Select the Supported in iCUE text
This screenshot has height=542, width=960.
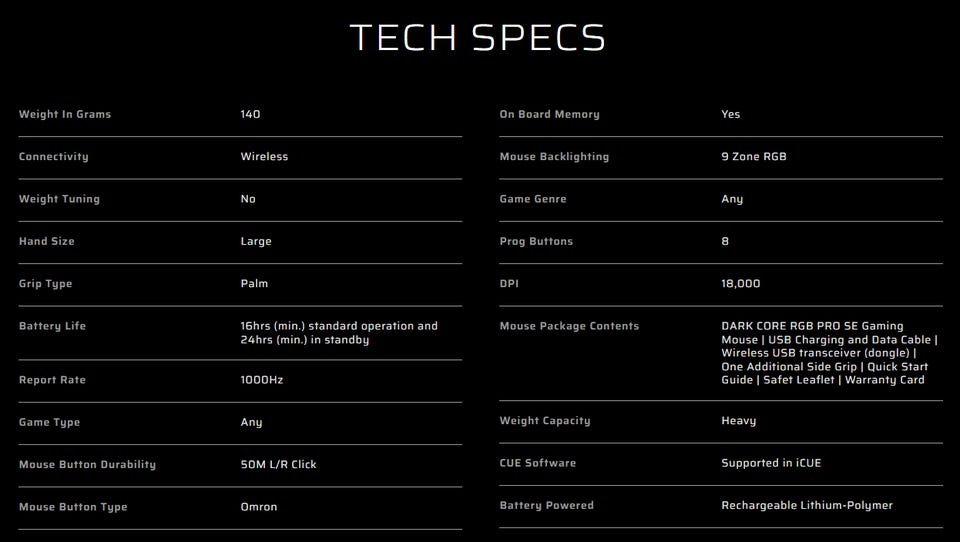(771, 463)
